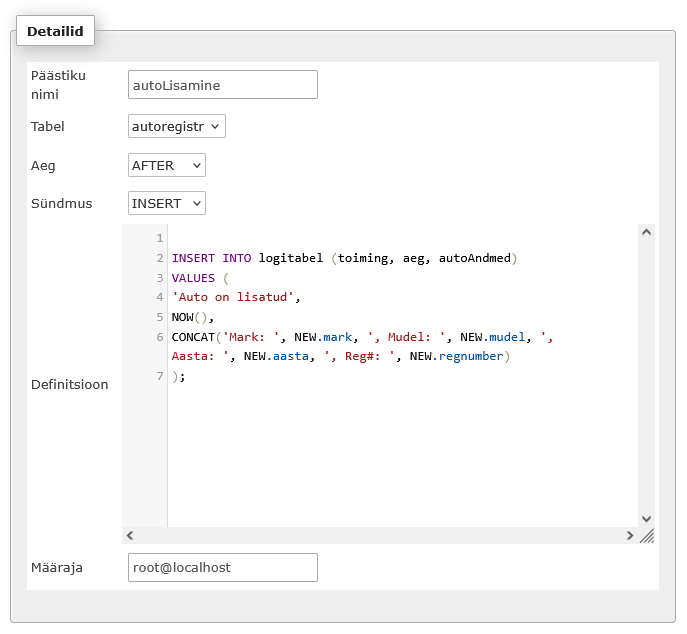Click the CONCAT function on line 6

pyautogui.click(x=193, y=337)
